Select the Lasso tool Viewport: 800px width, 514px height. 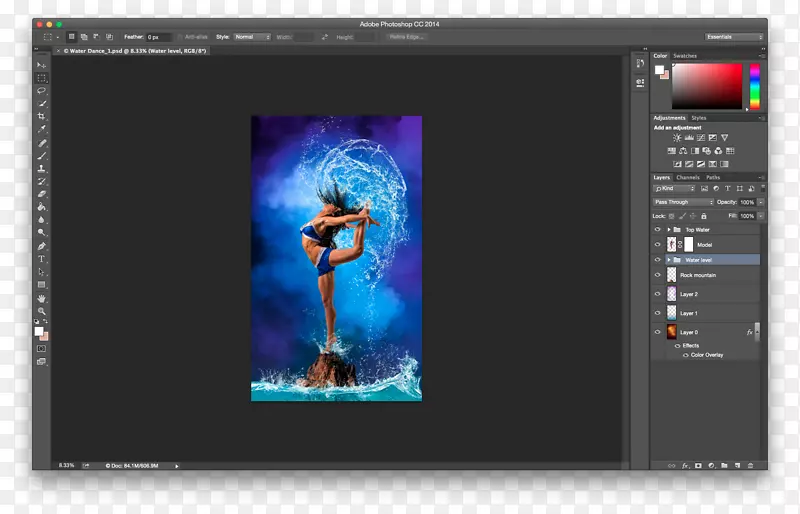coord(42,90)
